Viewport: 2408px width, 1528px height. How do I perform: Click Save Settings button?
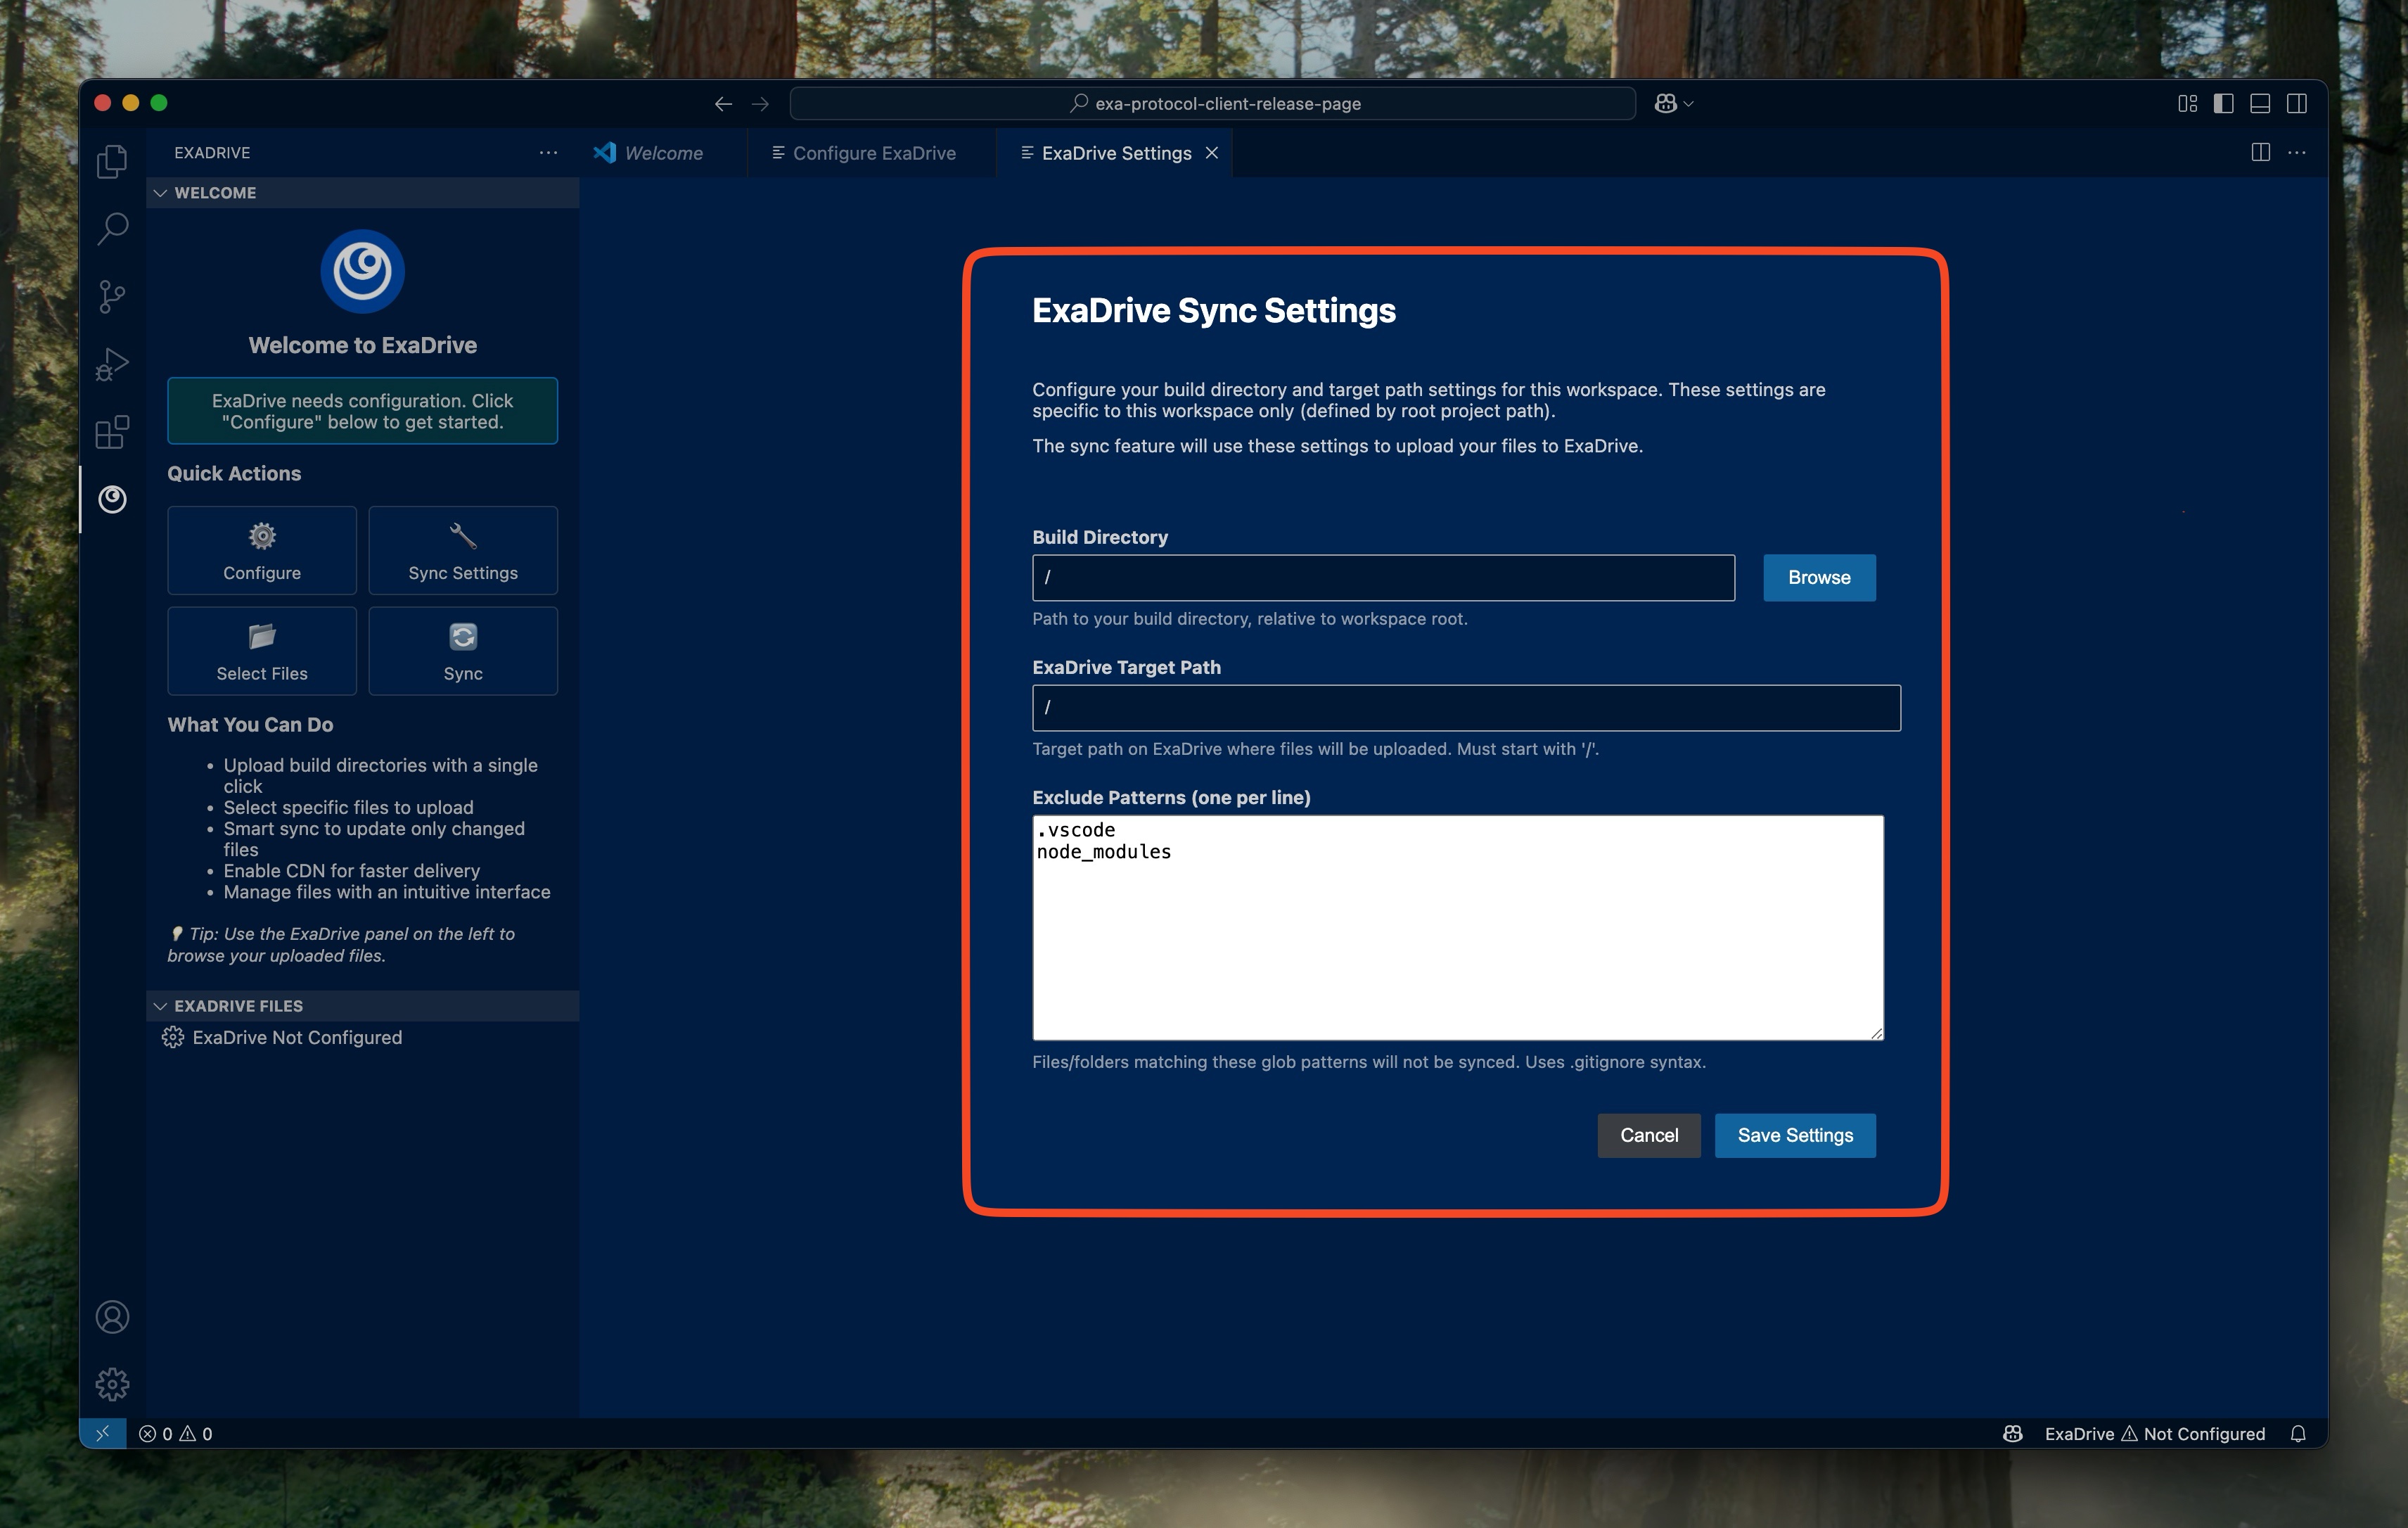pos(1795,1135)
